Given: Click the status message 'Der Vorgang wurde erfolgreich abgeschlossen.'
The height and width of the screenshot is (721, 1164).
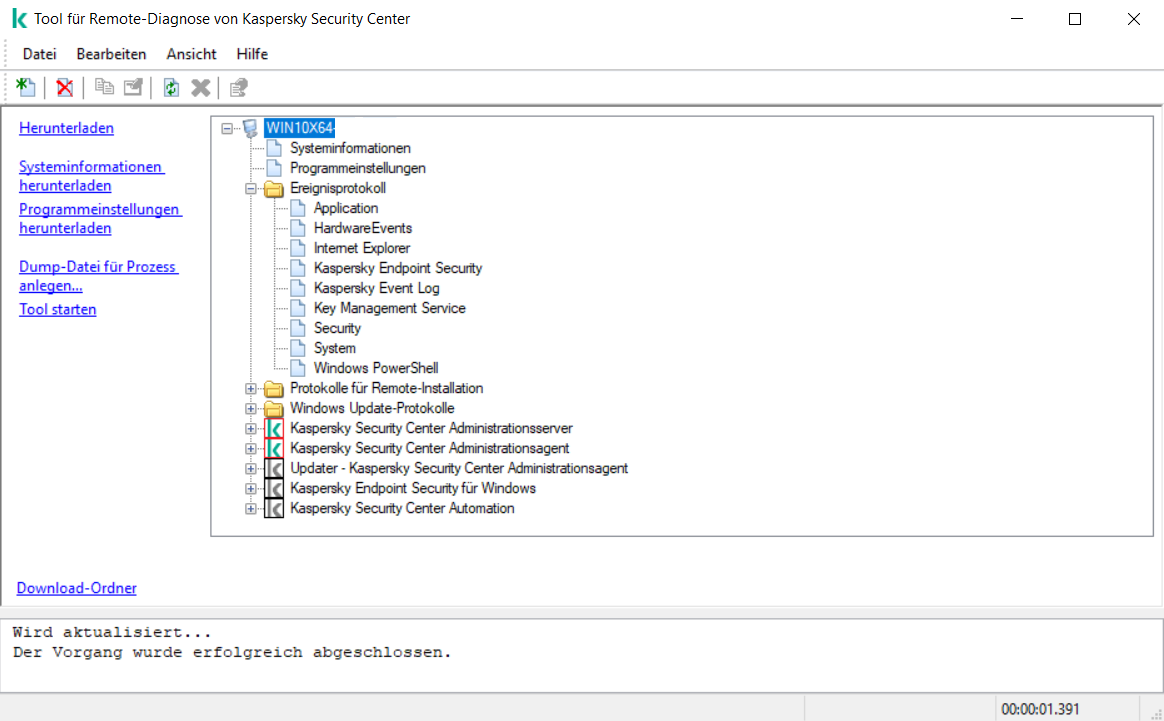Looking at the screenshot, I should (x=232, y=652).
